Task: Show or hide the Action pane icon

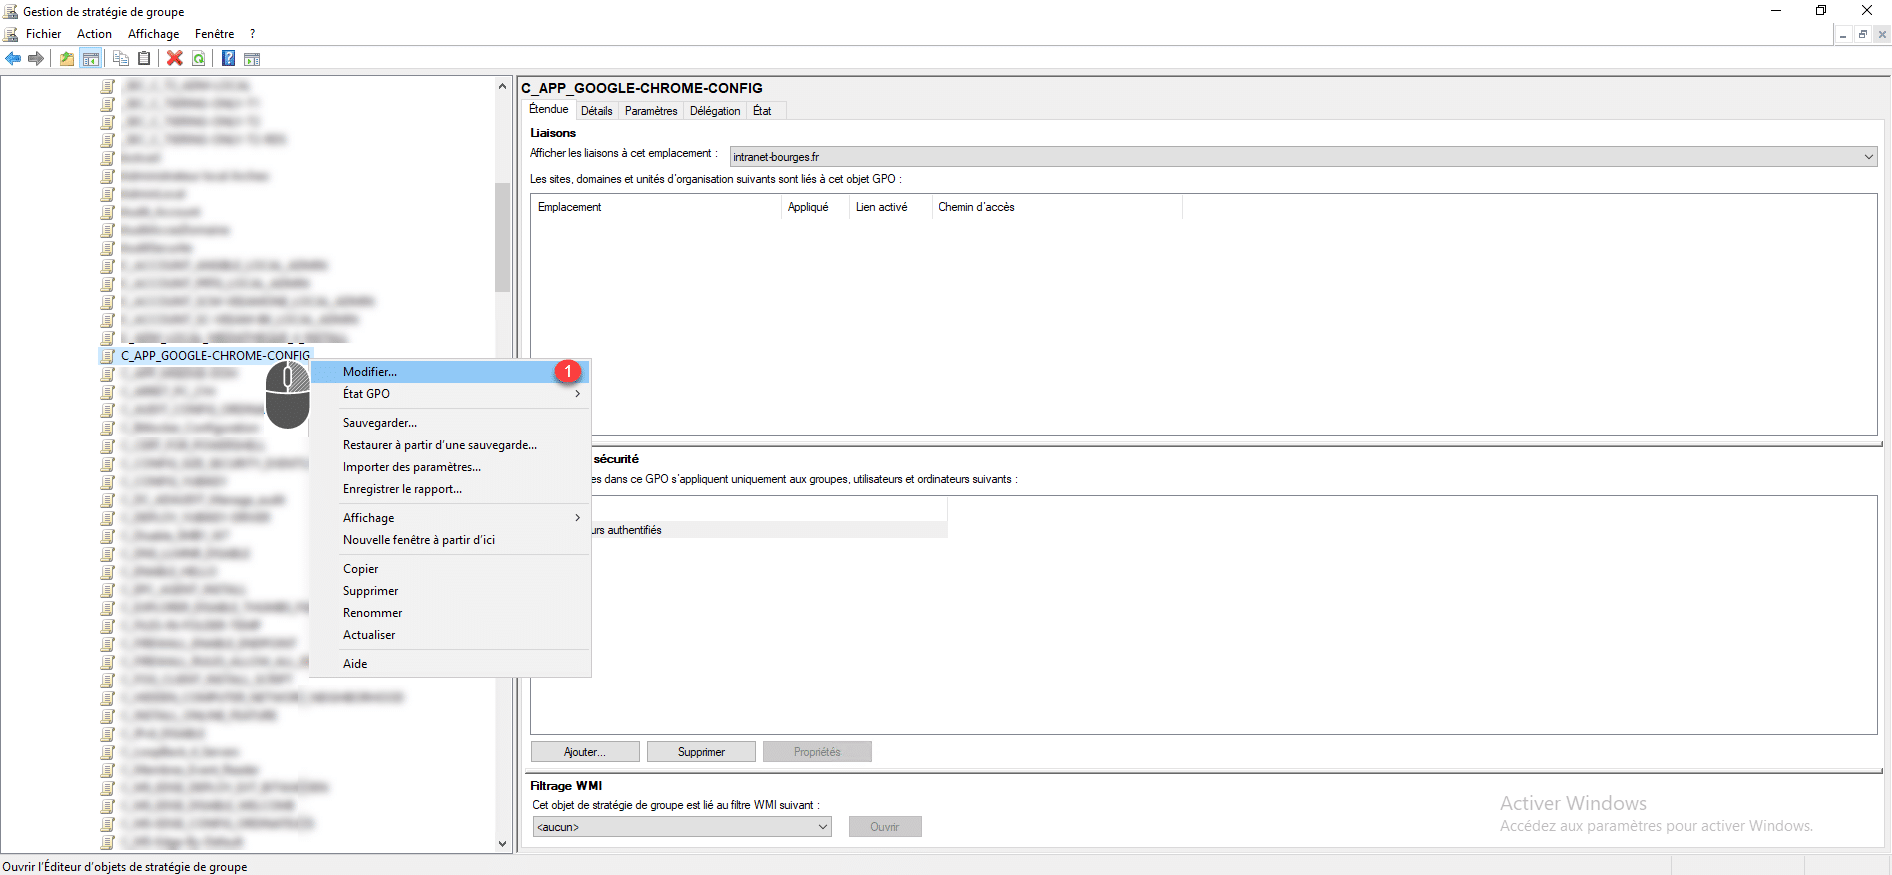Action: coord(252,59)
